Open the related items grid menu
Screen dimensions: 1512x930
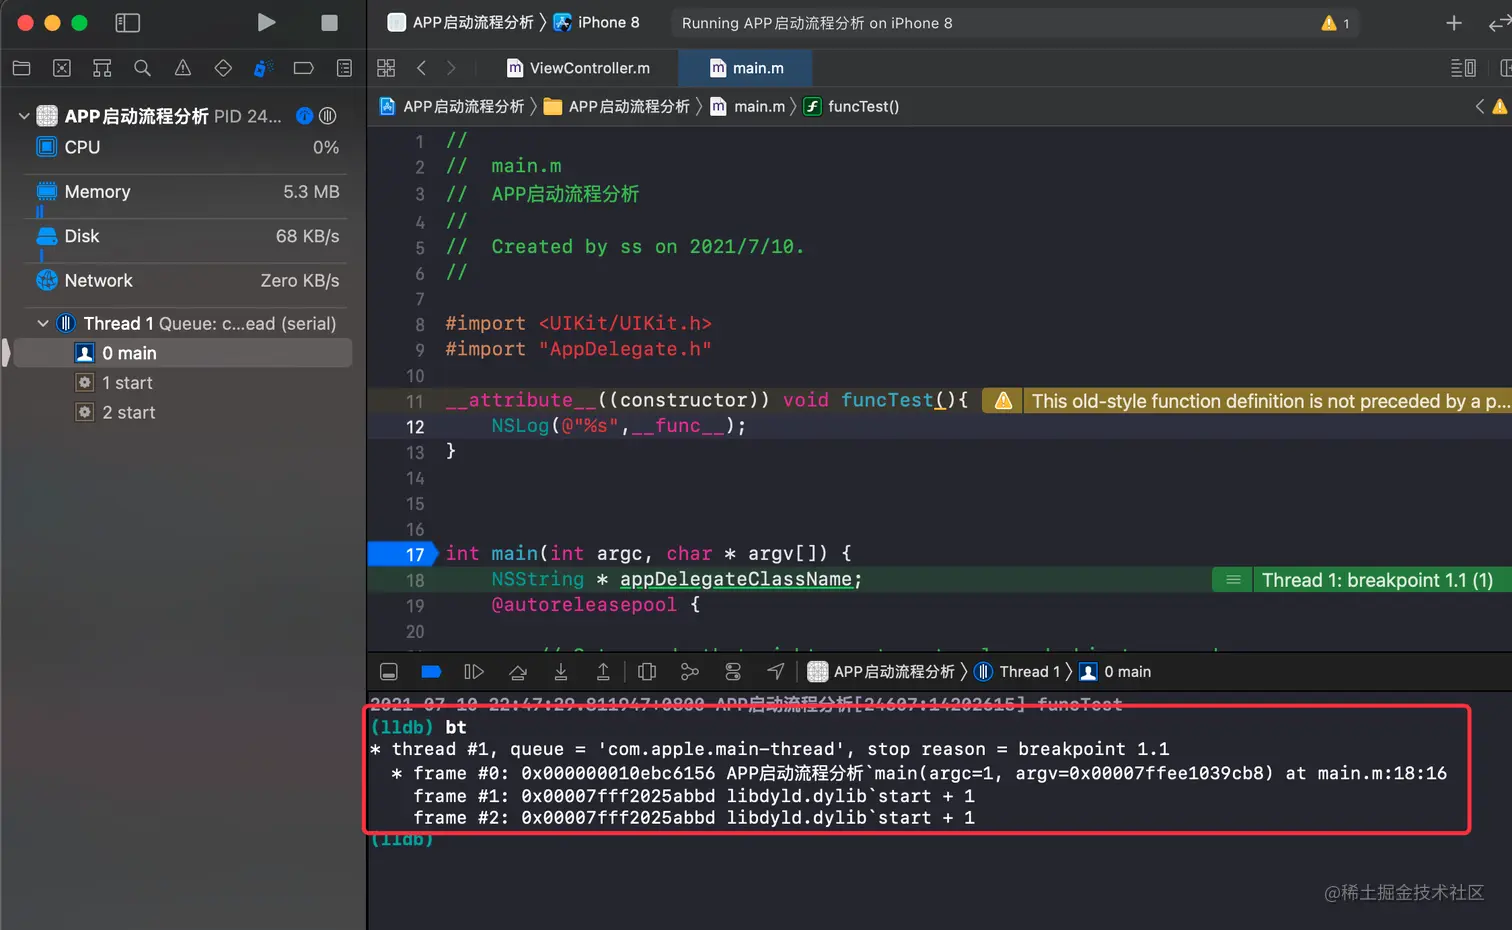click(x=386, y=68)
